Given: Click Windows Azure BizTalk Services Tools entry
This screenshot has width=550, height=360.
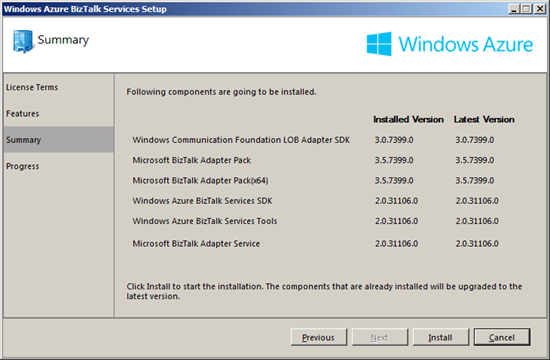Looking at the screenshot, I should [x=204, y=221].
